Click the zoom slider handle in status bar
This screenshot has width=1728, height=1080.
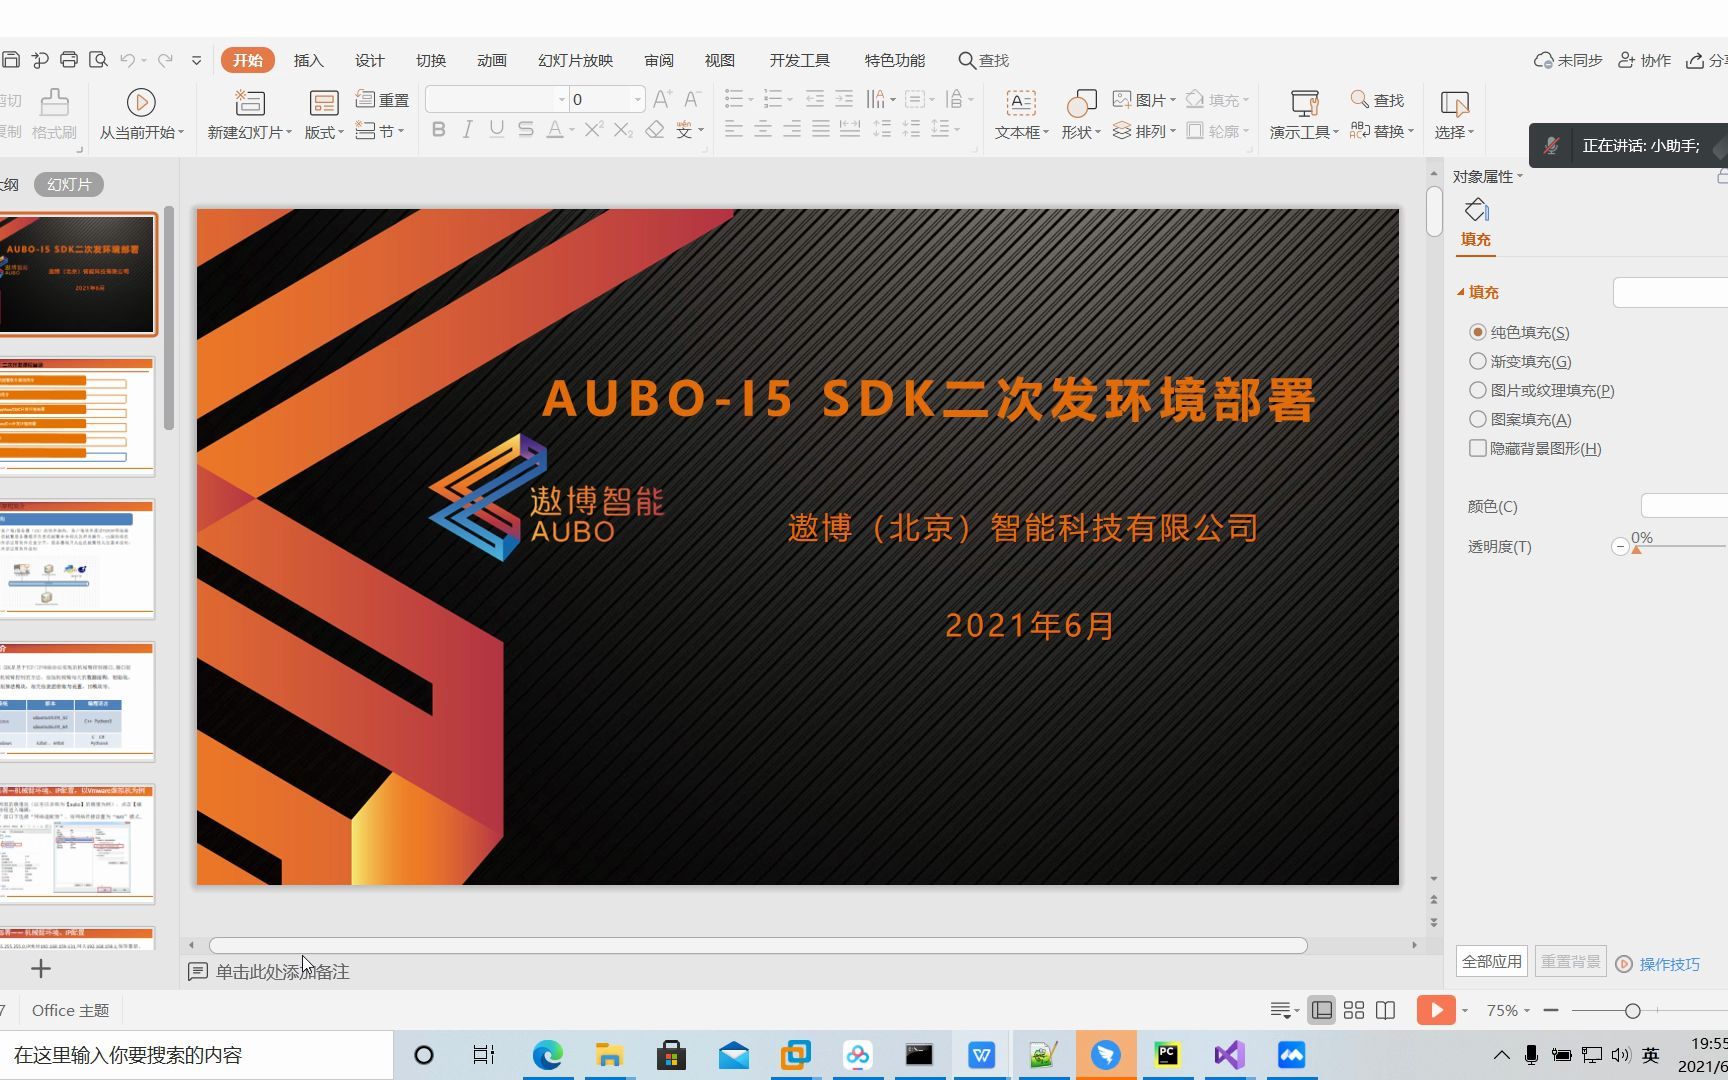1633,1011
